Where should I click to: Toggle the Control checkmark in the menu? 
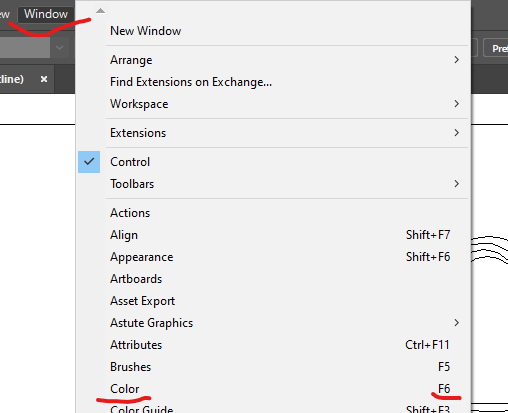click(89, 162)
